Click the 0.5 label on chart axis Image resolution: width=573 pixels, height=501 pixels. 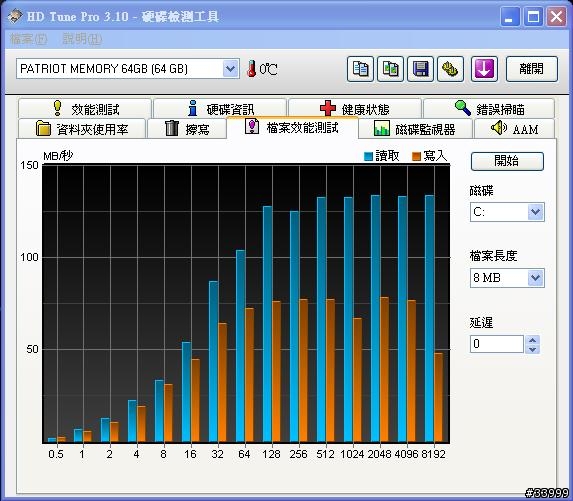point(56,454)
